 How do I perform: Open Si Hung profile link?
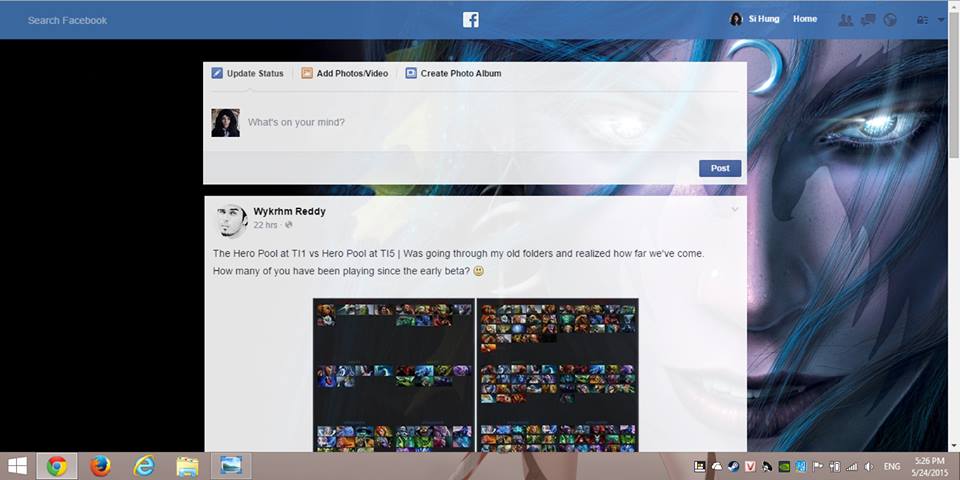coord(764,19)
